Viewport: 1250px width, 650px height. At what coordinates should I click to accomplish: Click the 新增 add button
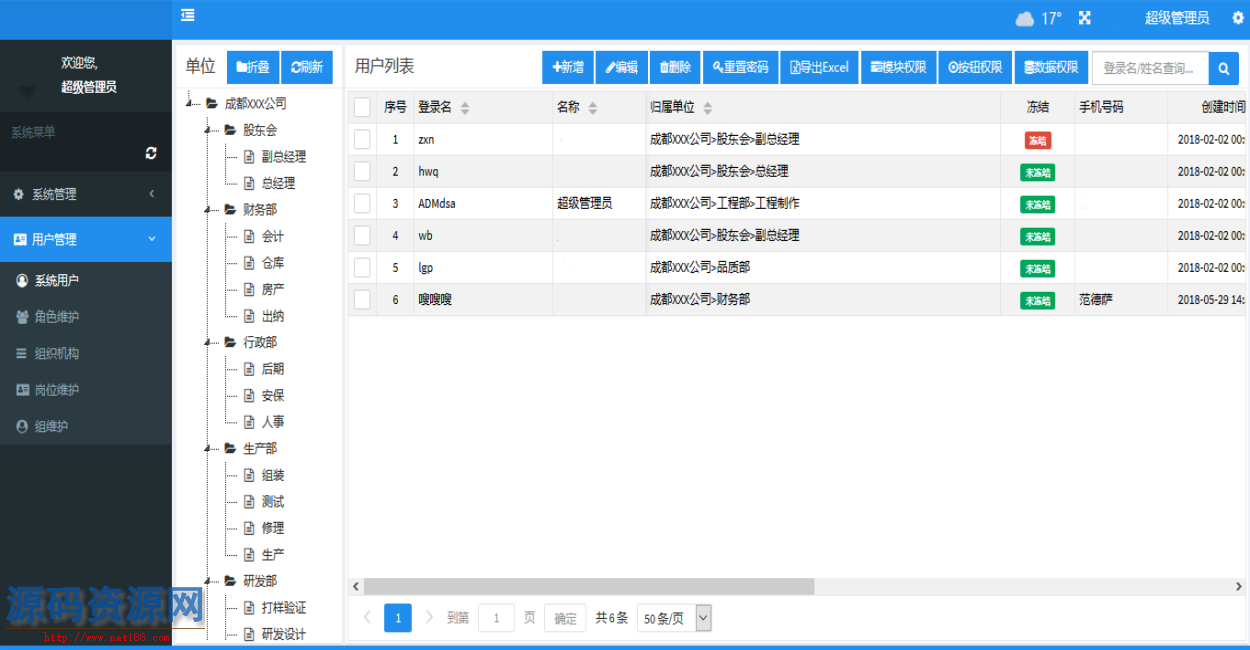click(567, 67)
